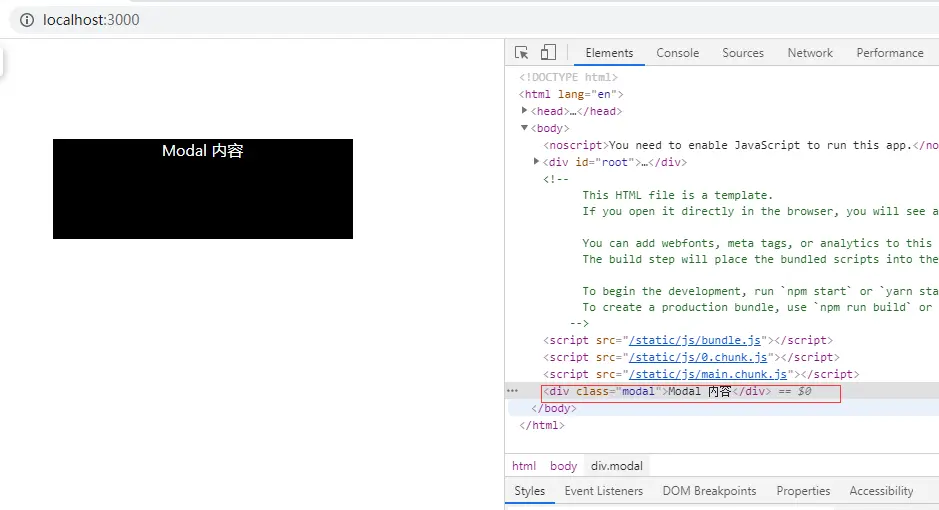The image size is (939, 510).
Task: Open the Properties pane tab
Action: 803,491
